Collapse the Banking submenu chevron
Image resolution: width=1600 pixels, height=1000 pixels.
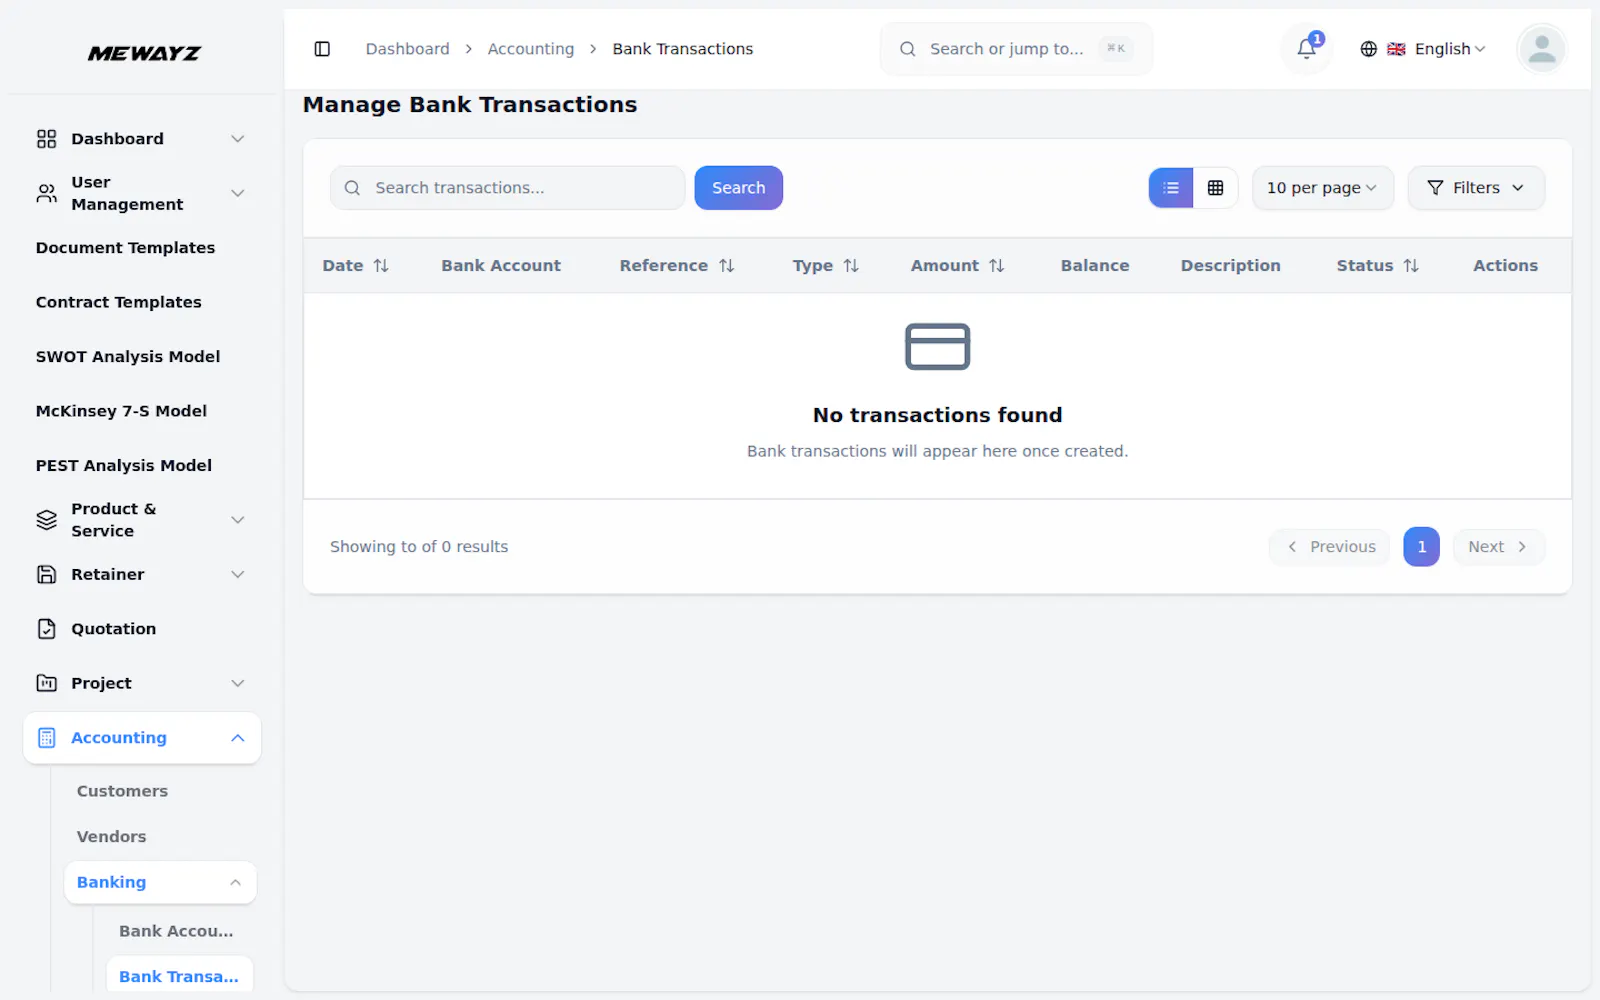(x=235, y=883)
